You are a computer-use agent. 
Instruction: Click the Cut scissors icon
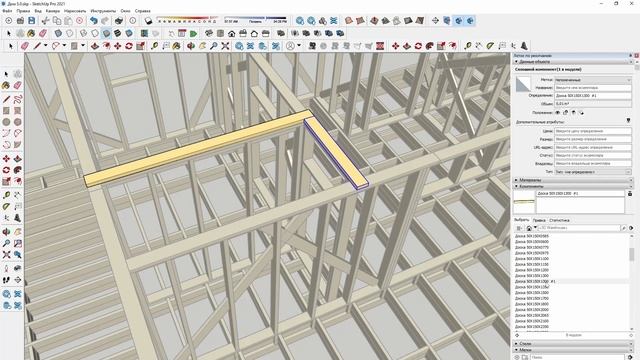point(45,20)
